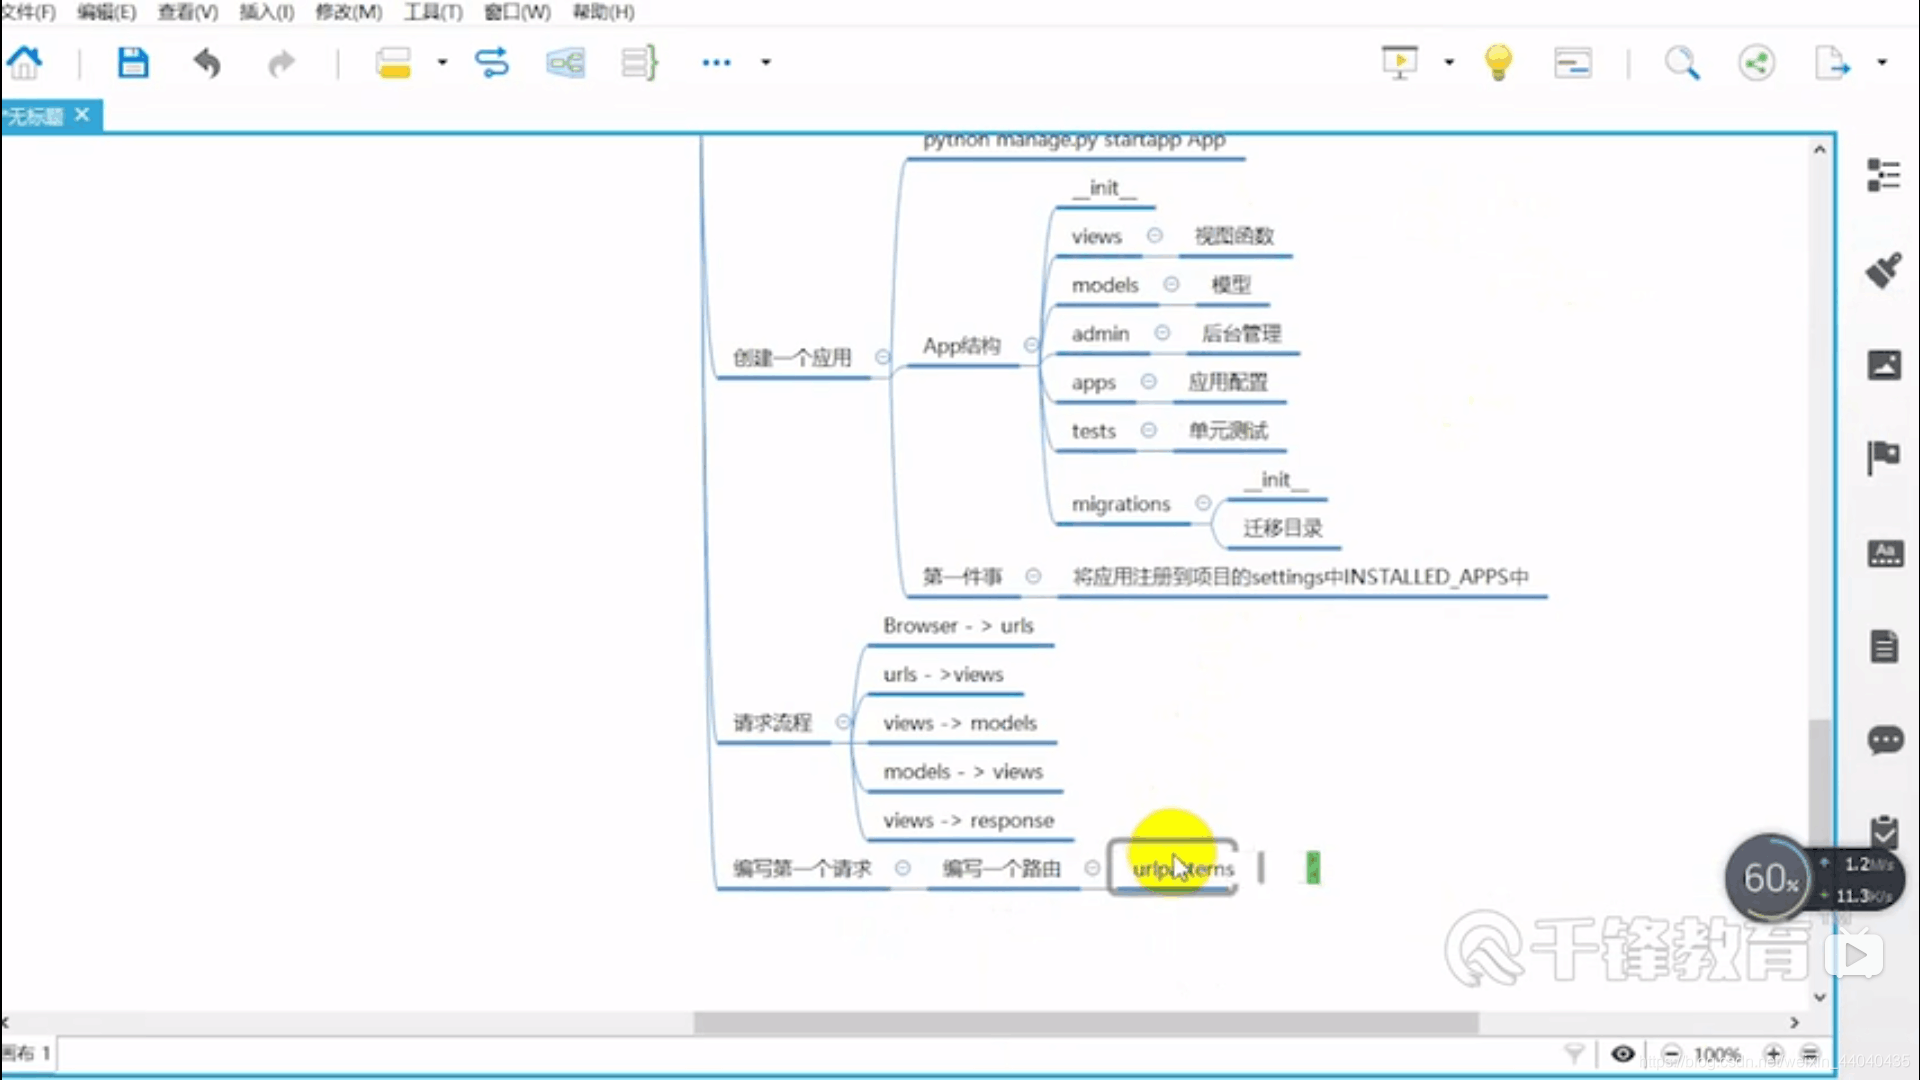The height and width of the screenshot is (1080, 1920).
Task: Open the topic insert dropdown arrow
Action: click(442, 62)
